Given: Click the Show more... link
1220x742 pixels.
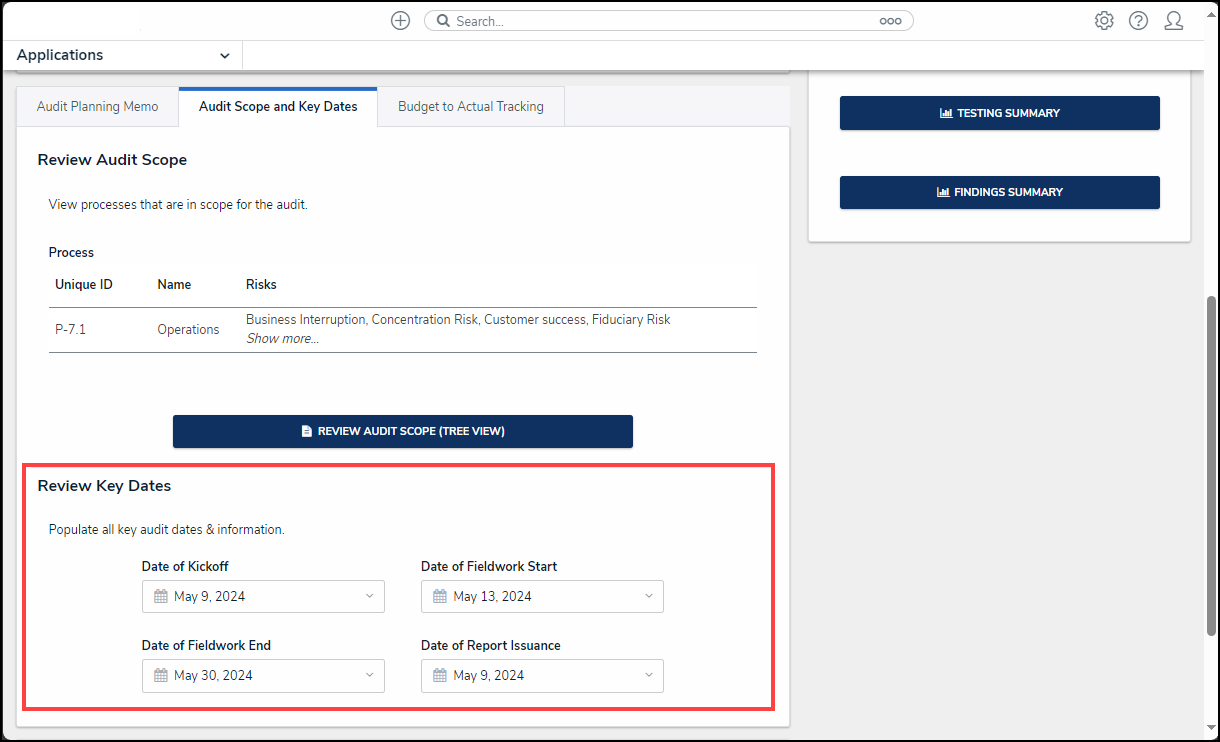Looking at the screenshot, I should click(283, 339).
